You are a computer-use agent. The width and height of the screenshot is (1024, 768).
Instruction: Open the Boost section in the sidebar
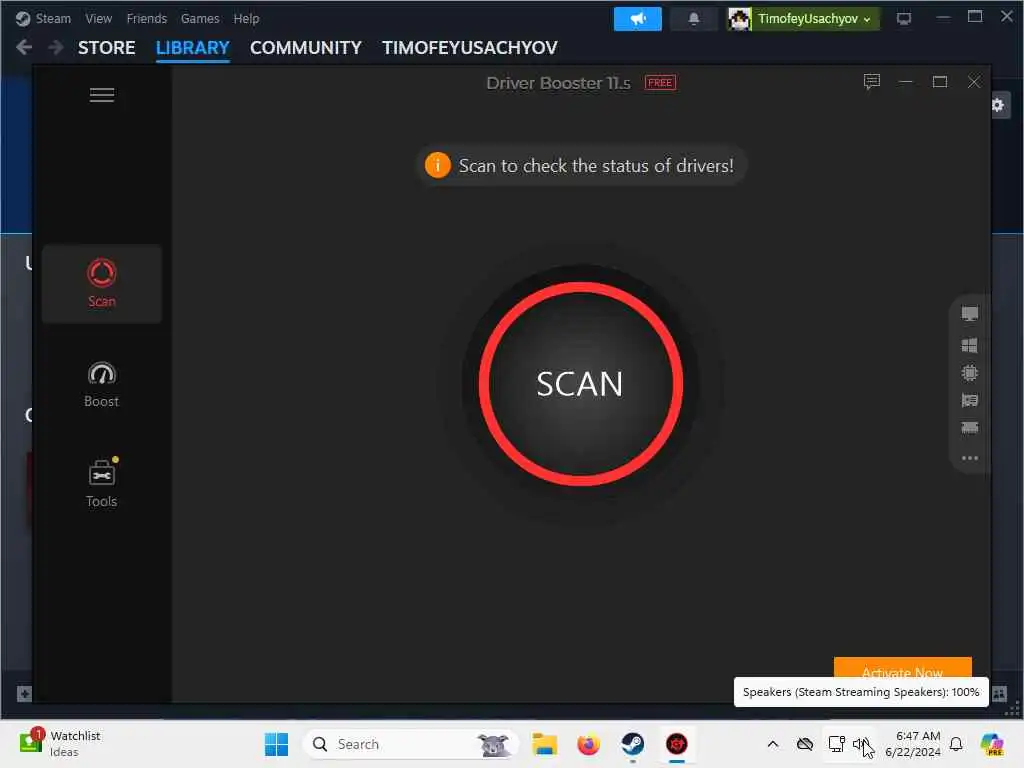click(x=101, y=384)
